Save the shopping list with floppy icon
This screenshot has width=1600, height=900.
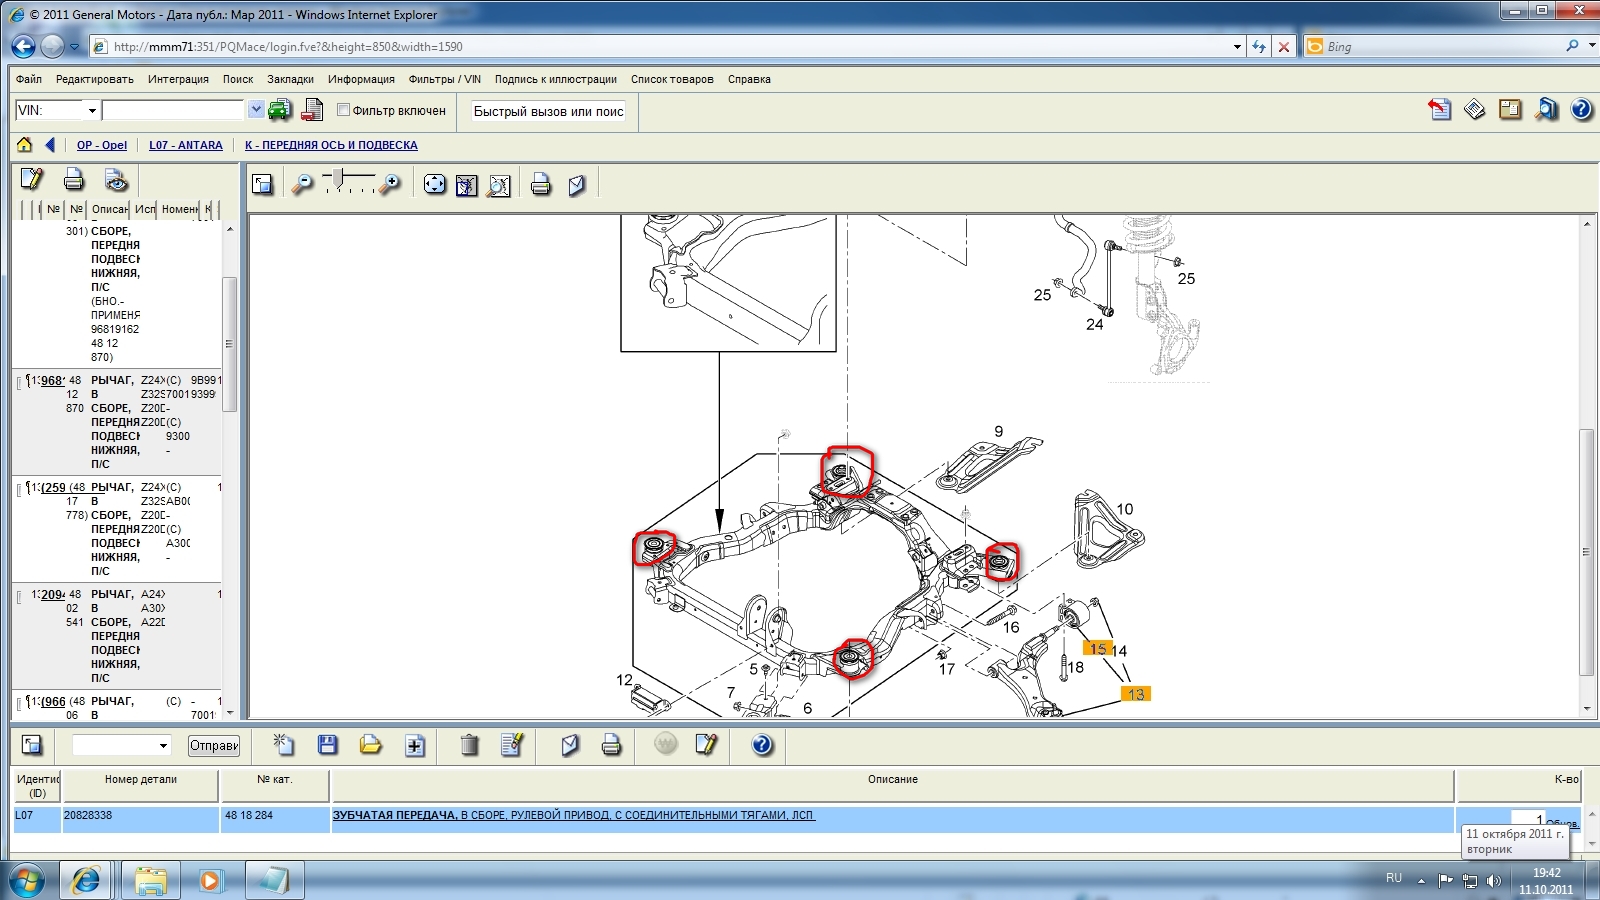pyautogui.click(x=327, y=744)
